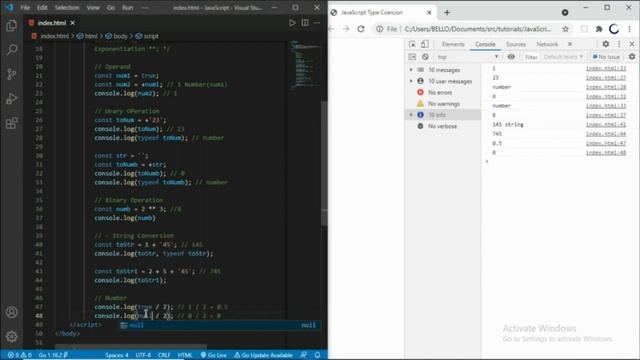Toggle DevTools inspect element picker

pyautogui.click(x=412, y=44)
